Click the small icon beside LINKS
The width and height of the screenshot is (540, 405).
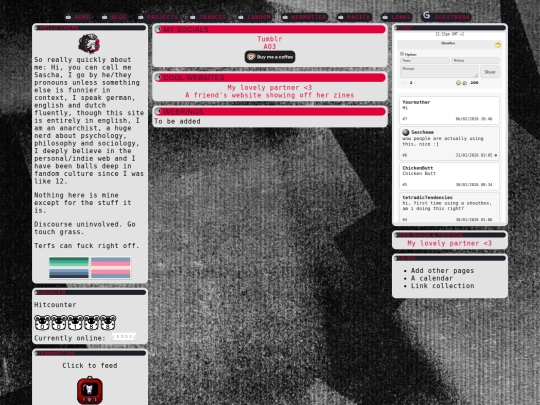tap(385, 17)
